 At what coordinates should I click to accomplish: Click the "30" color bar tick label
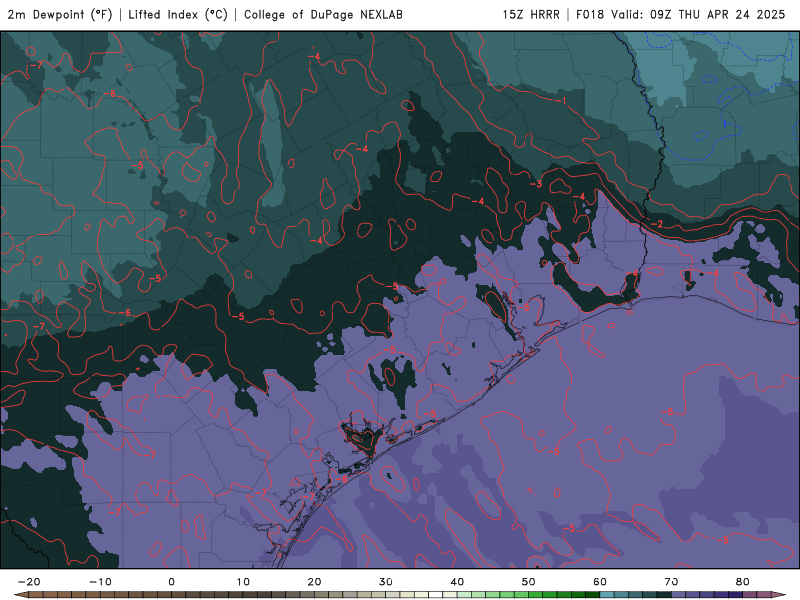(386, 582)
